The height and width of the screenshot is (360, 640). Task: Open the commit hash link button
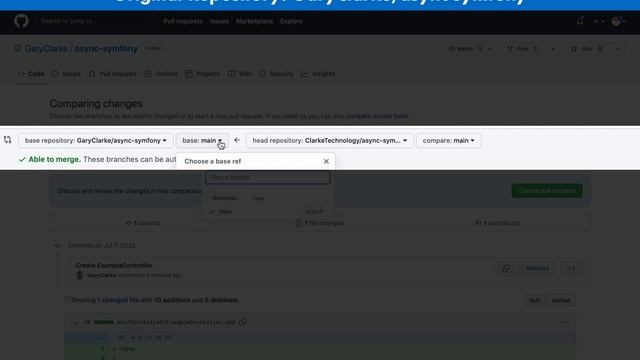click(x=538, y=268)
